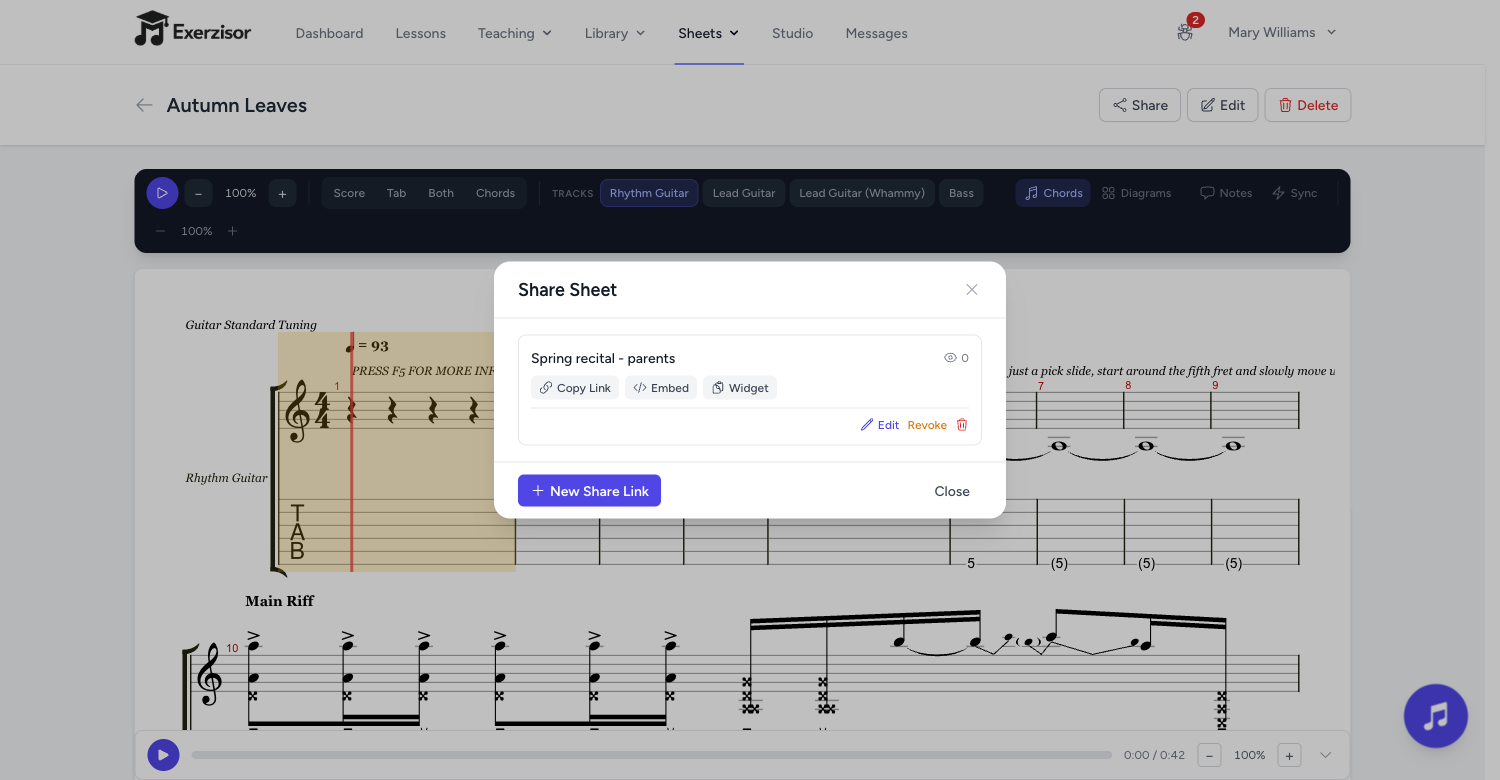Click the 0:00 / 0:42 time display
This screenshot has width=1500, height=780.
1152,755
